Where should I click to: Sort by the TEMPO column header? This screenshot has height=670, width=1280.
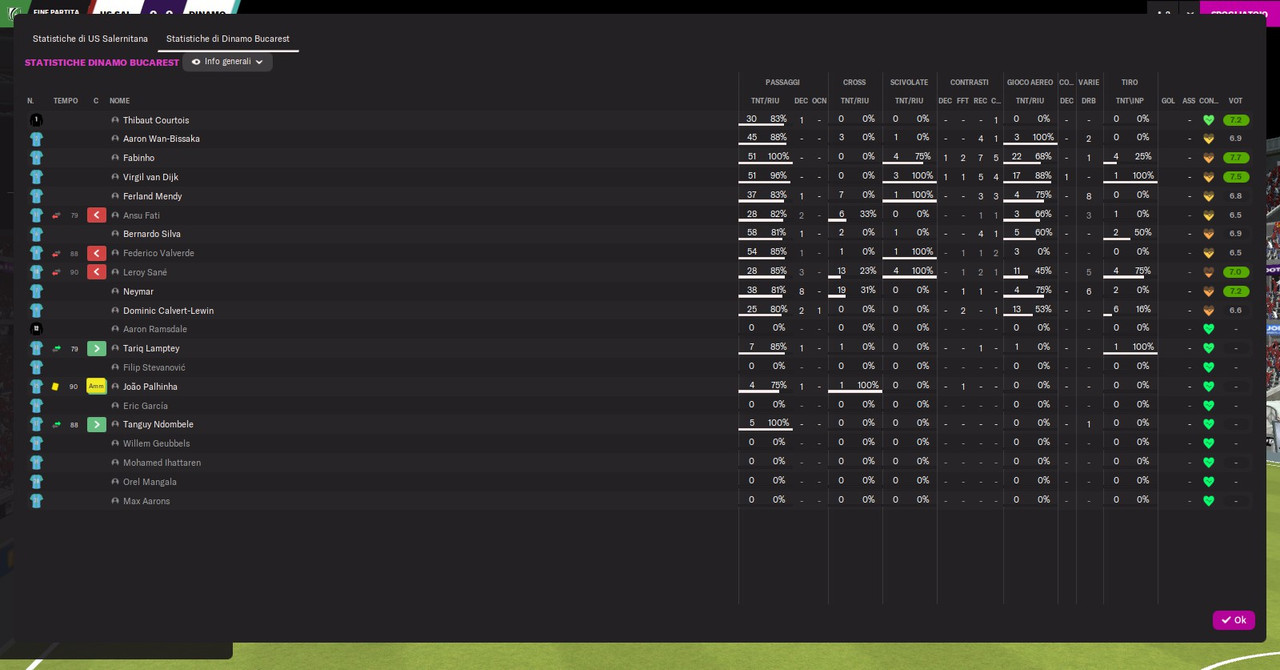tap(65, 101)
